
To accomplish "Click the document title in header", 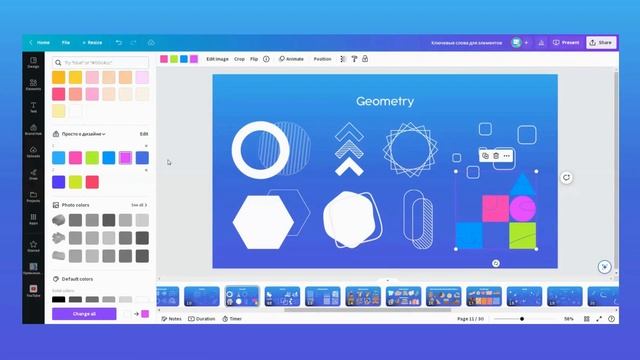I will point(467,42).
